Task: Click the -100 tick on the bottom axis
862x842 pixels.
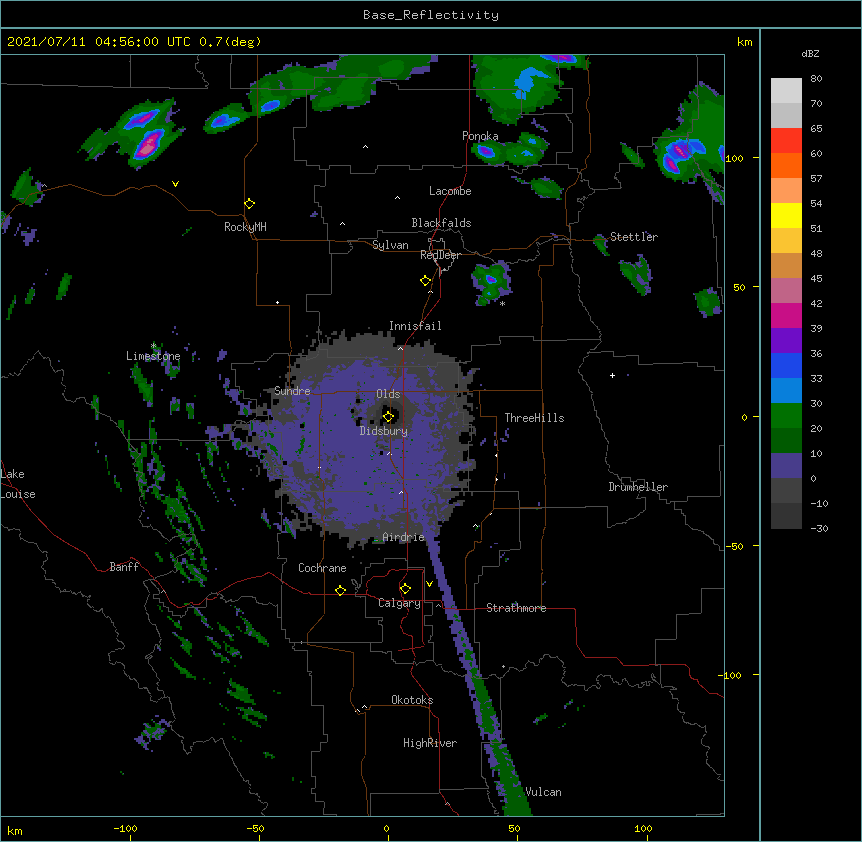Action: (125, 828)
